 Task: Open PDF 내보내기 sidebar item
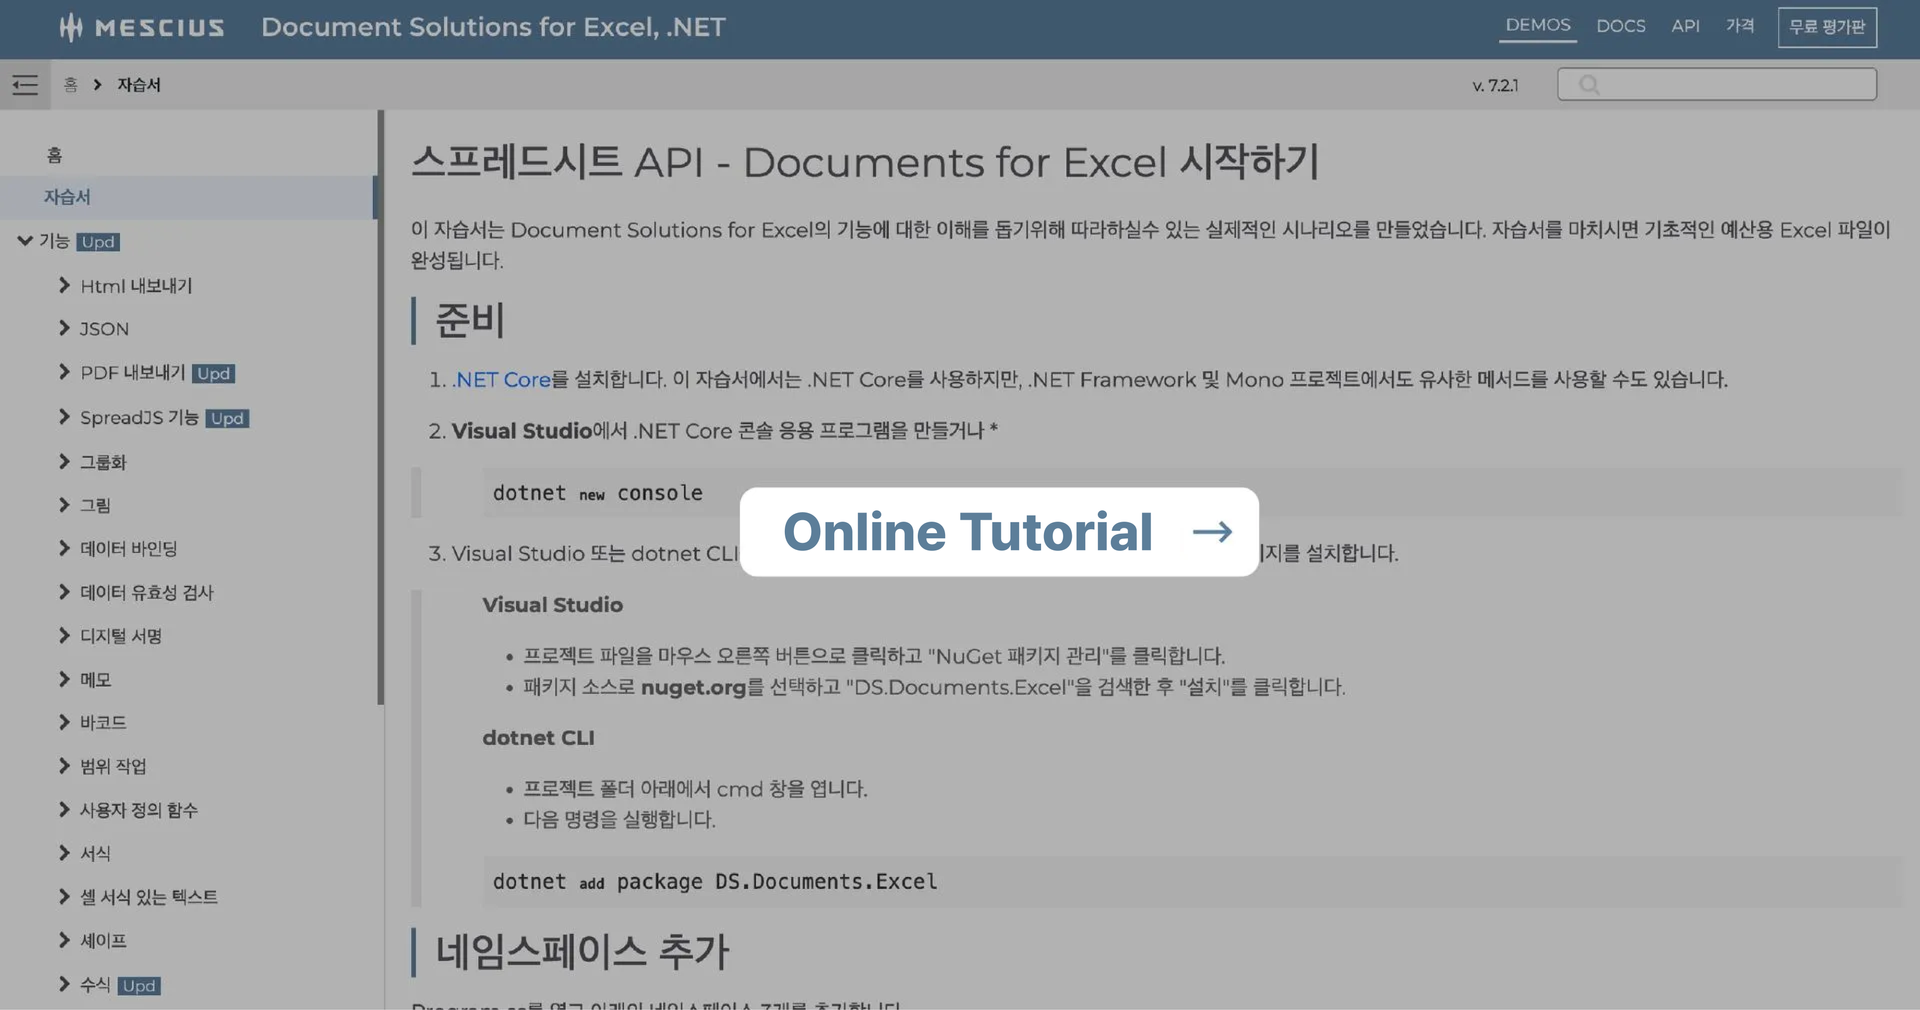tap(133, 373)
